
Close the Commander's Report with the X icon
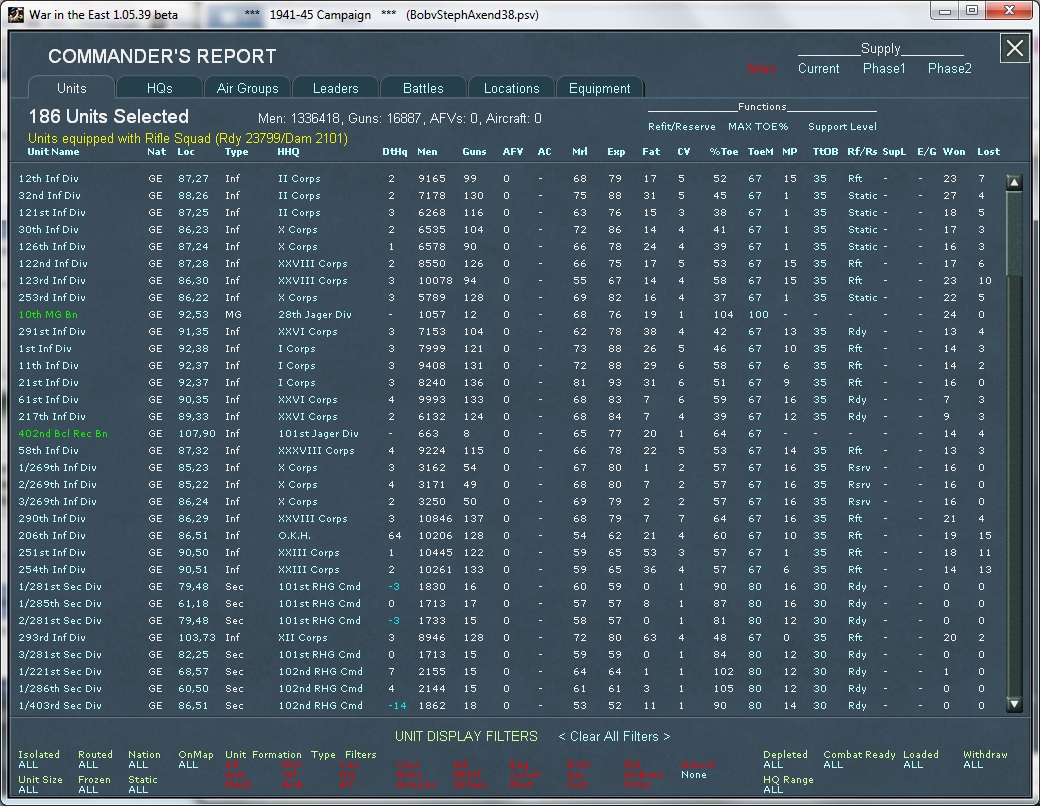click(1014, 48)
